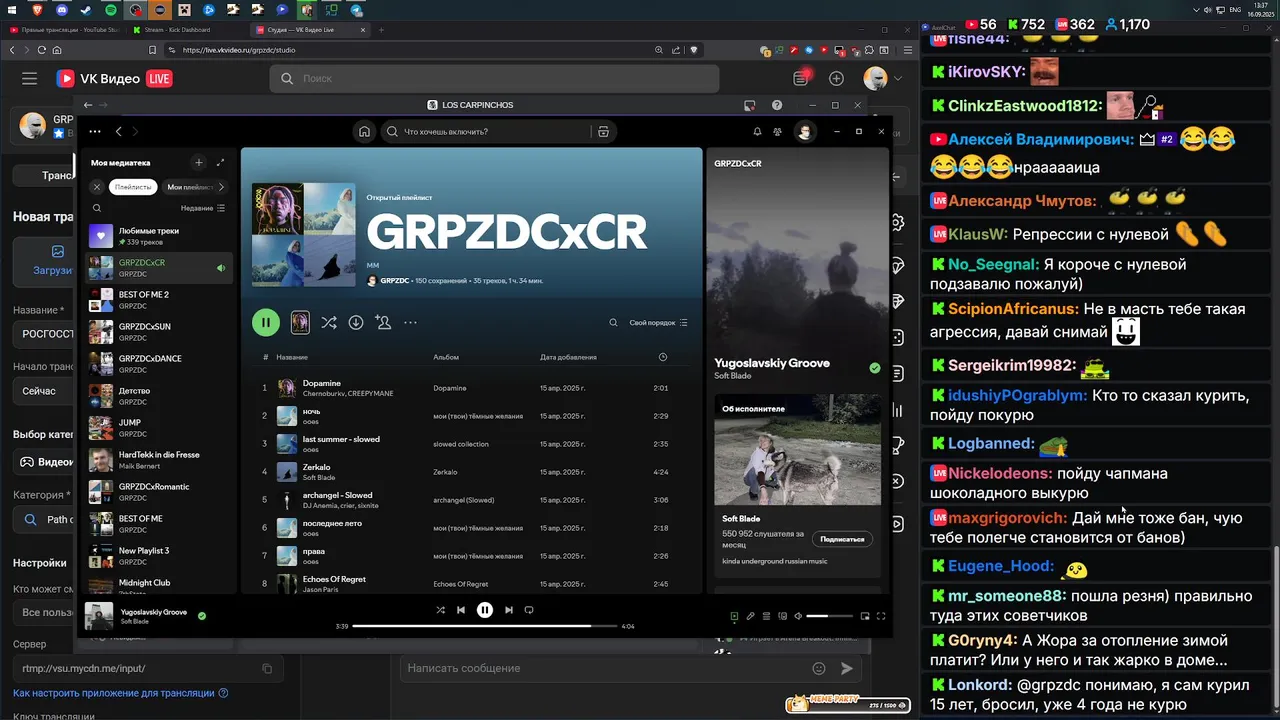Screen dimensions: 1280x720
Task: Pause playback in the bottom player
Action: pos(485,610)
